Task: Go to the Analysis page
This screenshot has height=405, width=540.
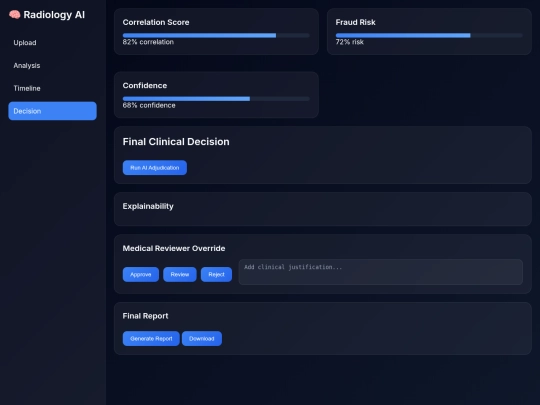Action: coord(52,65)
